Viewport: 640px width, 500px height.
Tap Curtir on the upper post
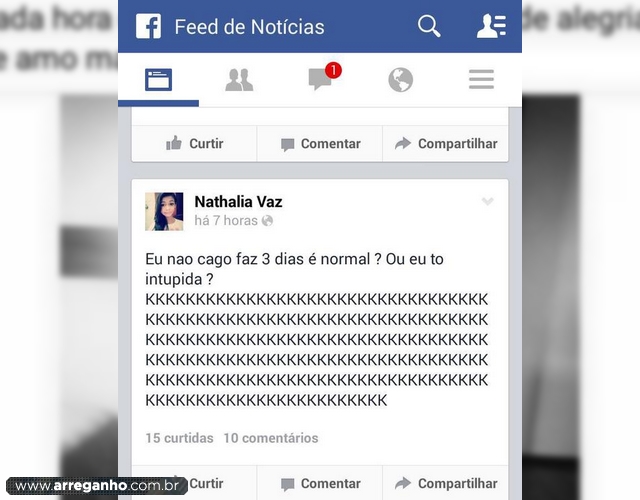tap(194, 144)
